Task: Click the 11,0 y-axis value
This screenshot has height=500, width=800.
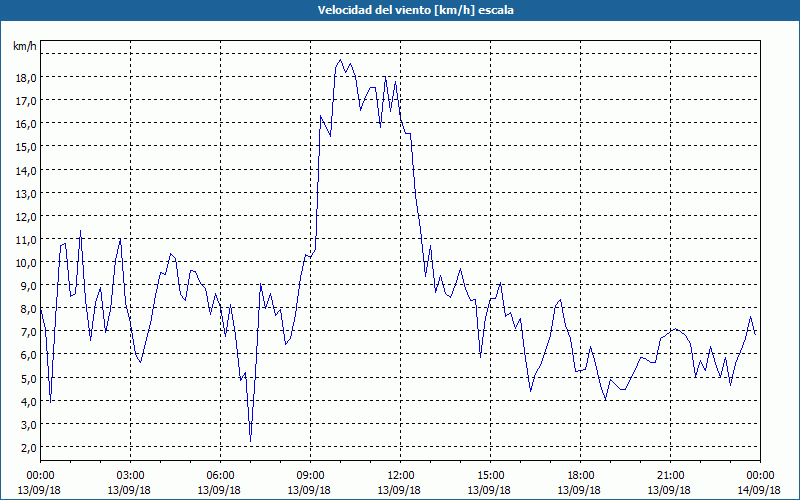Action: pos(26,240)
